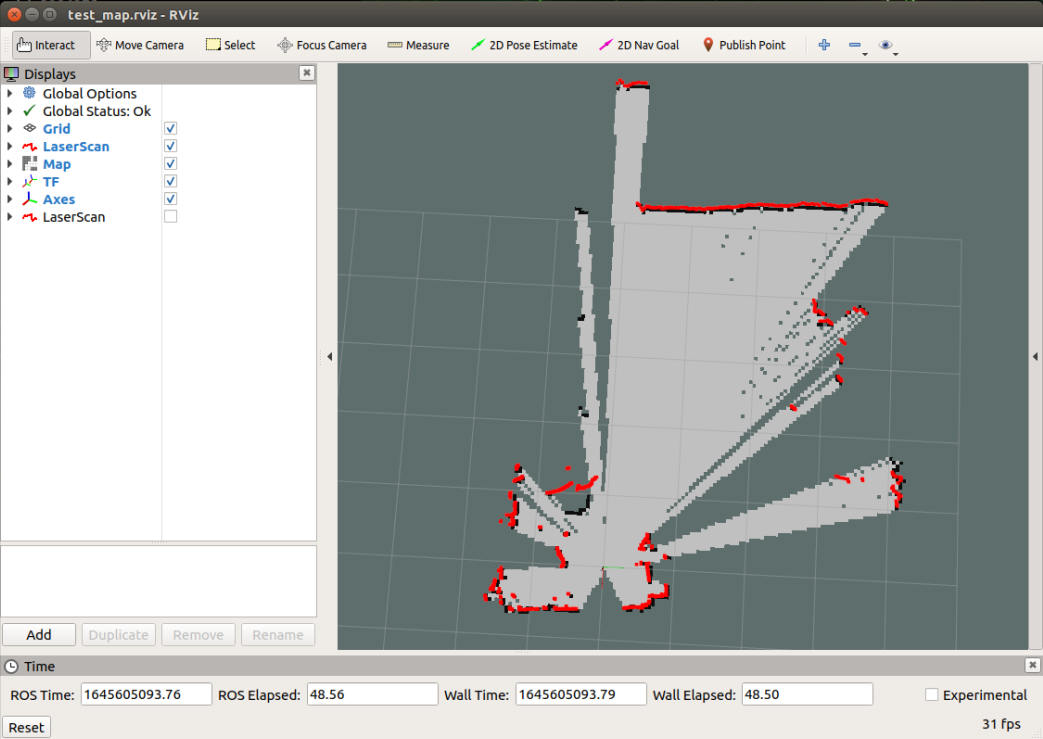Expand the TF display entry
1043x739 pixels.
10,182
